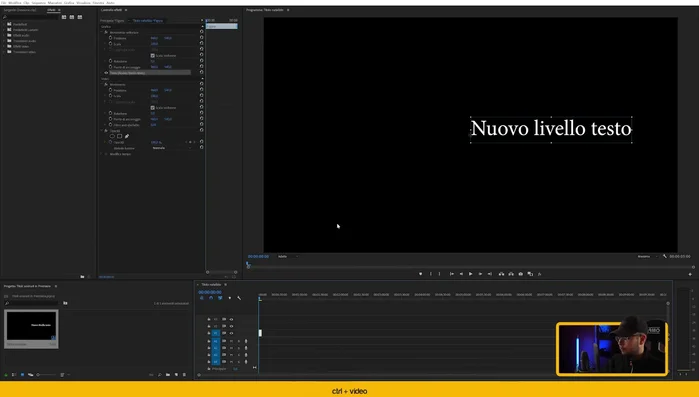Open the Sequenza menu
This screenshot has width=699, height=397.
[x=39, y=3]
